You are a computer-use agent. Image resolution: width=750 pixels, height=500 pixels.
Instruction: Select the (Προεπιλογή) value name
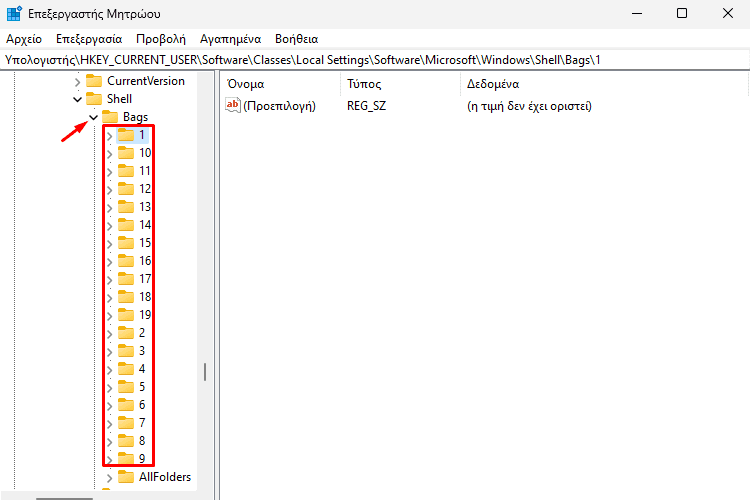coord(279,106)
